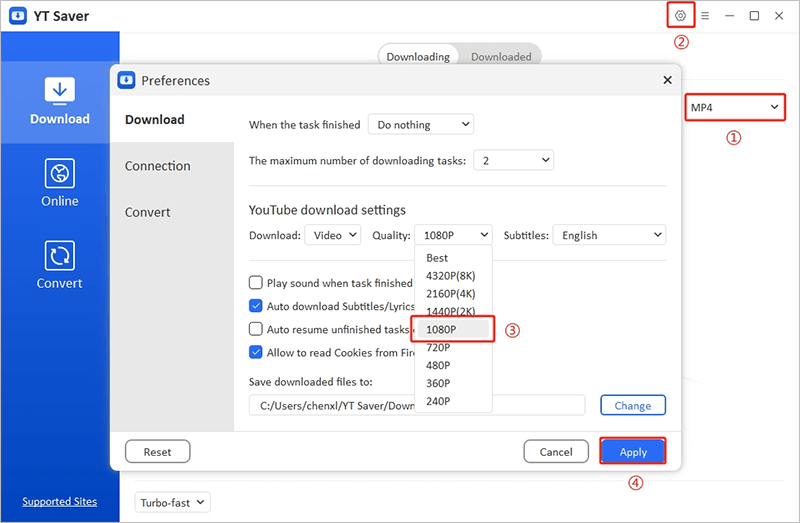Click the Preferences dialog logo icon
The width and height of the screenshot is (800, 523).
tap(126, 80)
